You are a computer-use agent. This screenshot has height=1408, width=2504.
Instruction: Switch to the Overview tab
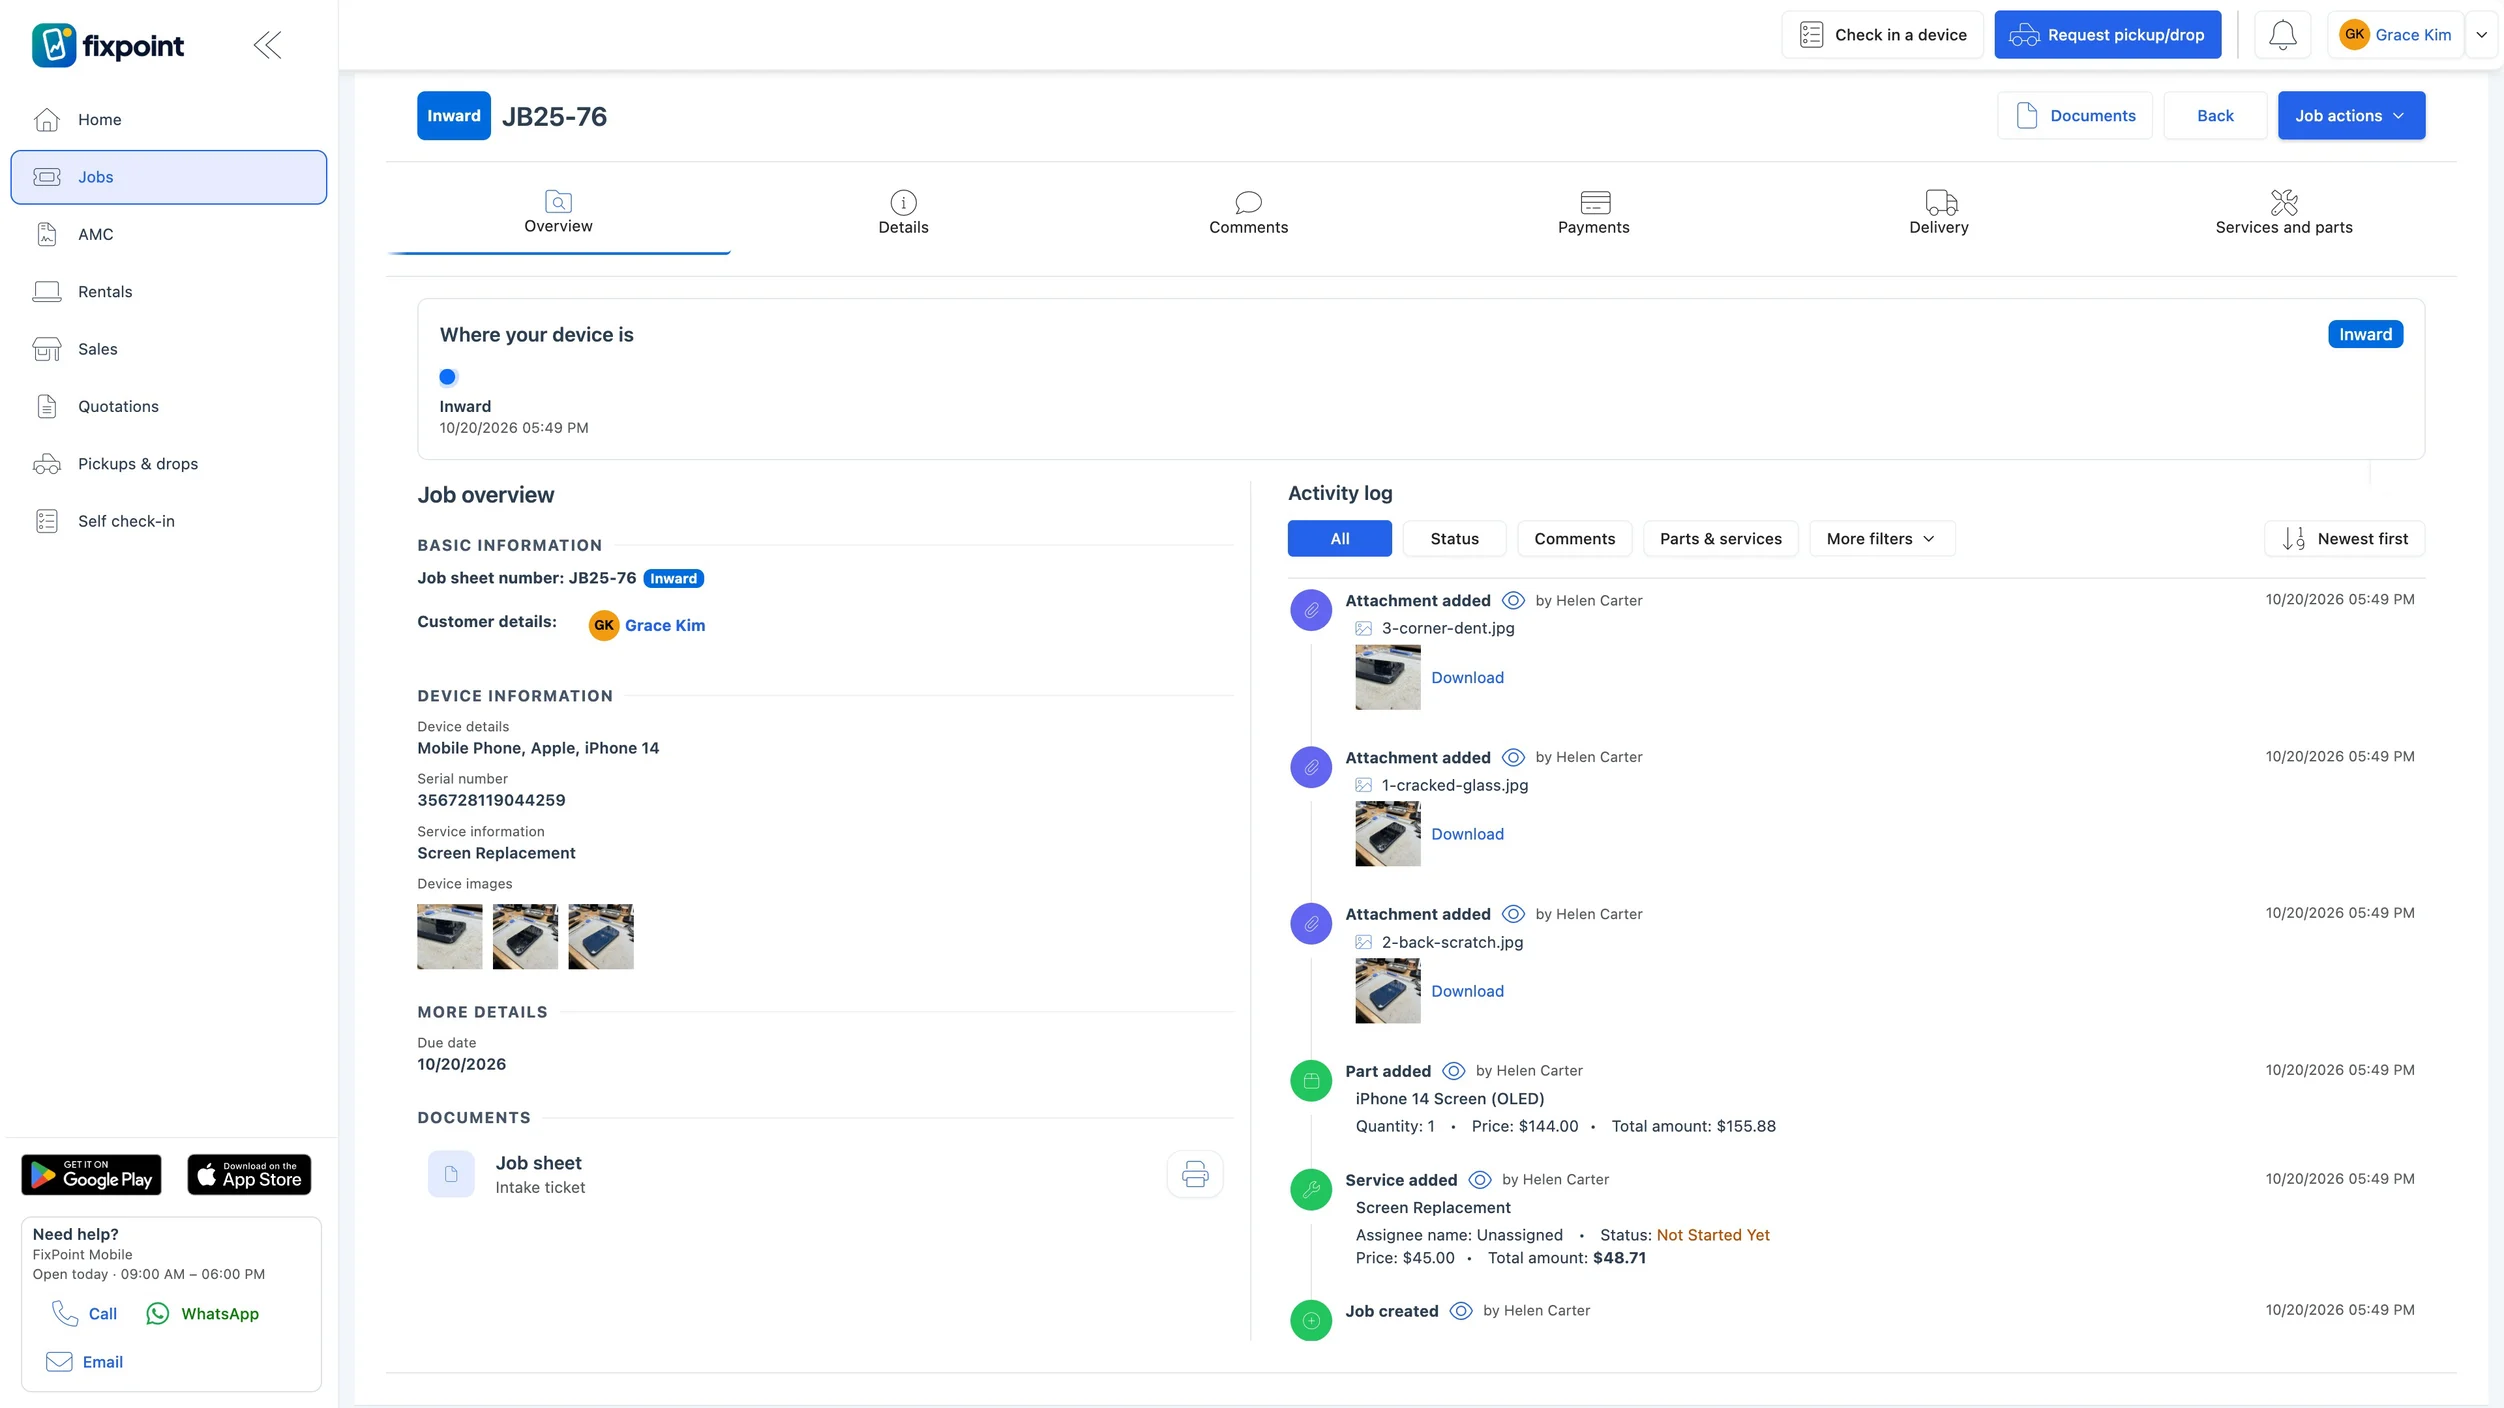point(558,212)
